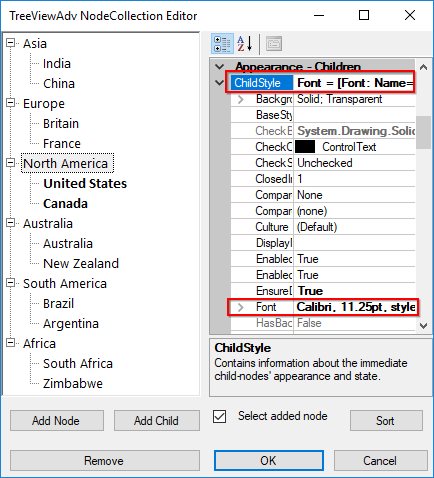Image resolution: width=434 pixels, height=478 pixels.
Task: Click the property grid scroll down arrow
Action: [x=423, y=326]
